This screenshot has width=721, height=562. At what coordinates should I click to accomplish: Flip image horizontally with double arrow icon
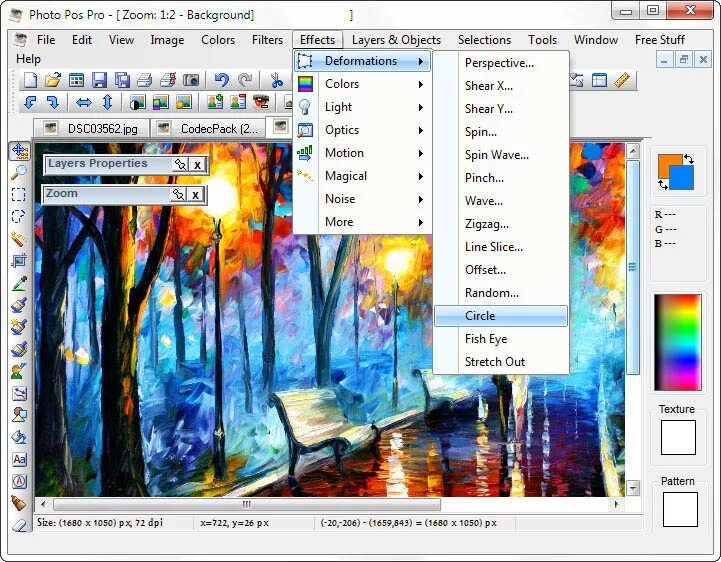pos(84,102)
